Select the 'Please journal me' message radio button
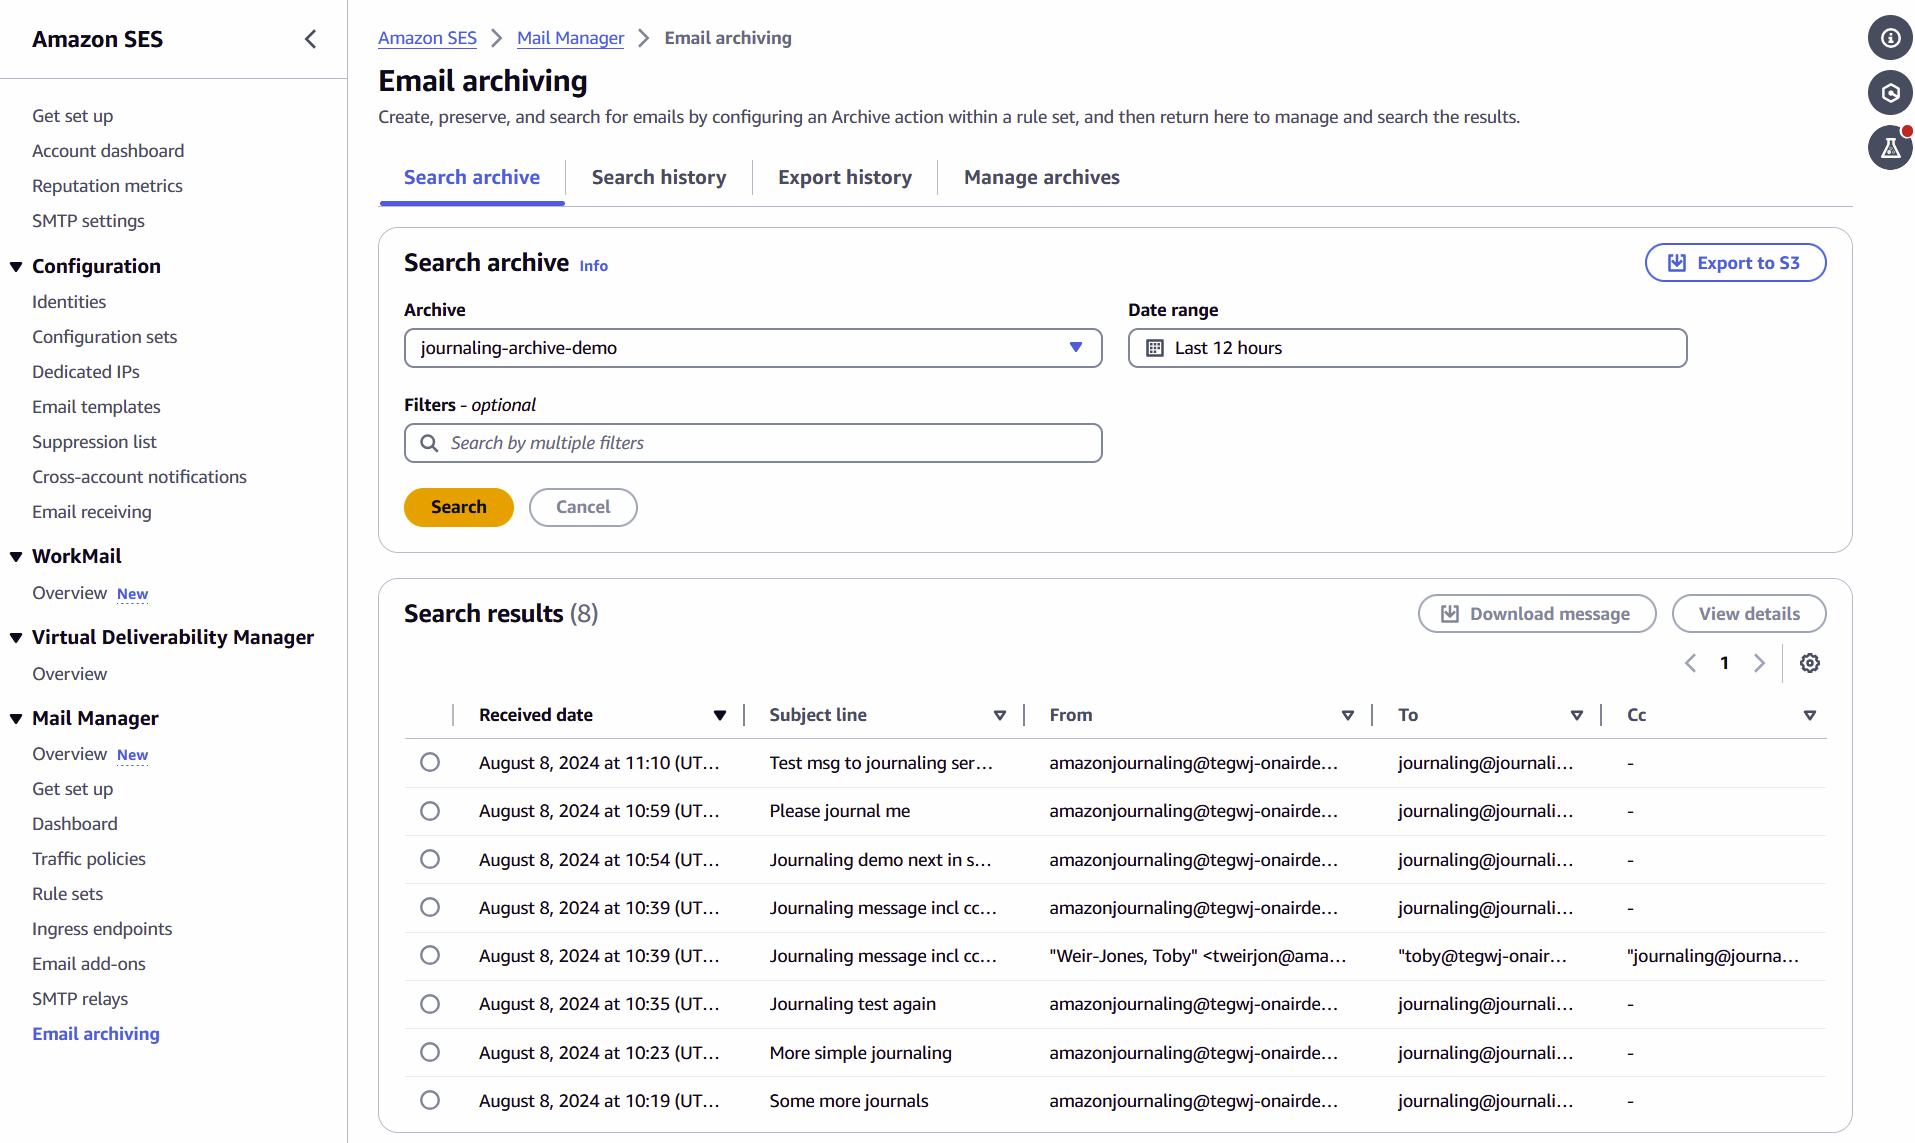Image resolution: width=1915 pixels, height=1143 pixels. pyautogui.click(x=430, y=811)
